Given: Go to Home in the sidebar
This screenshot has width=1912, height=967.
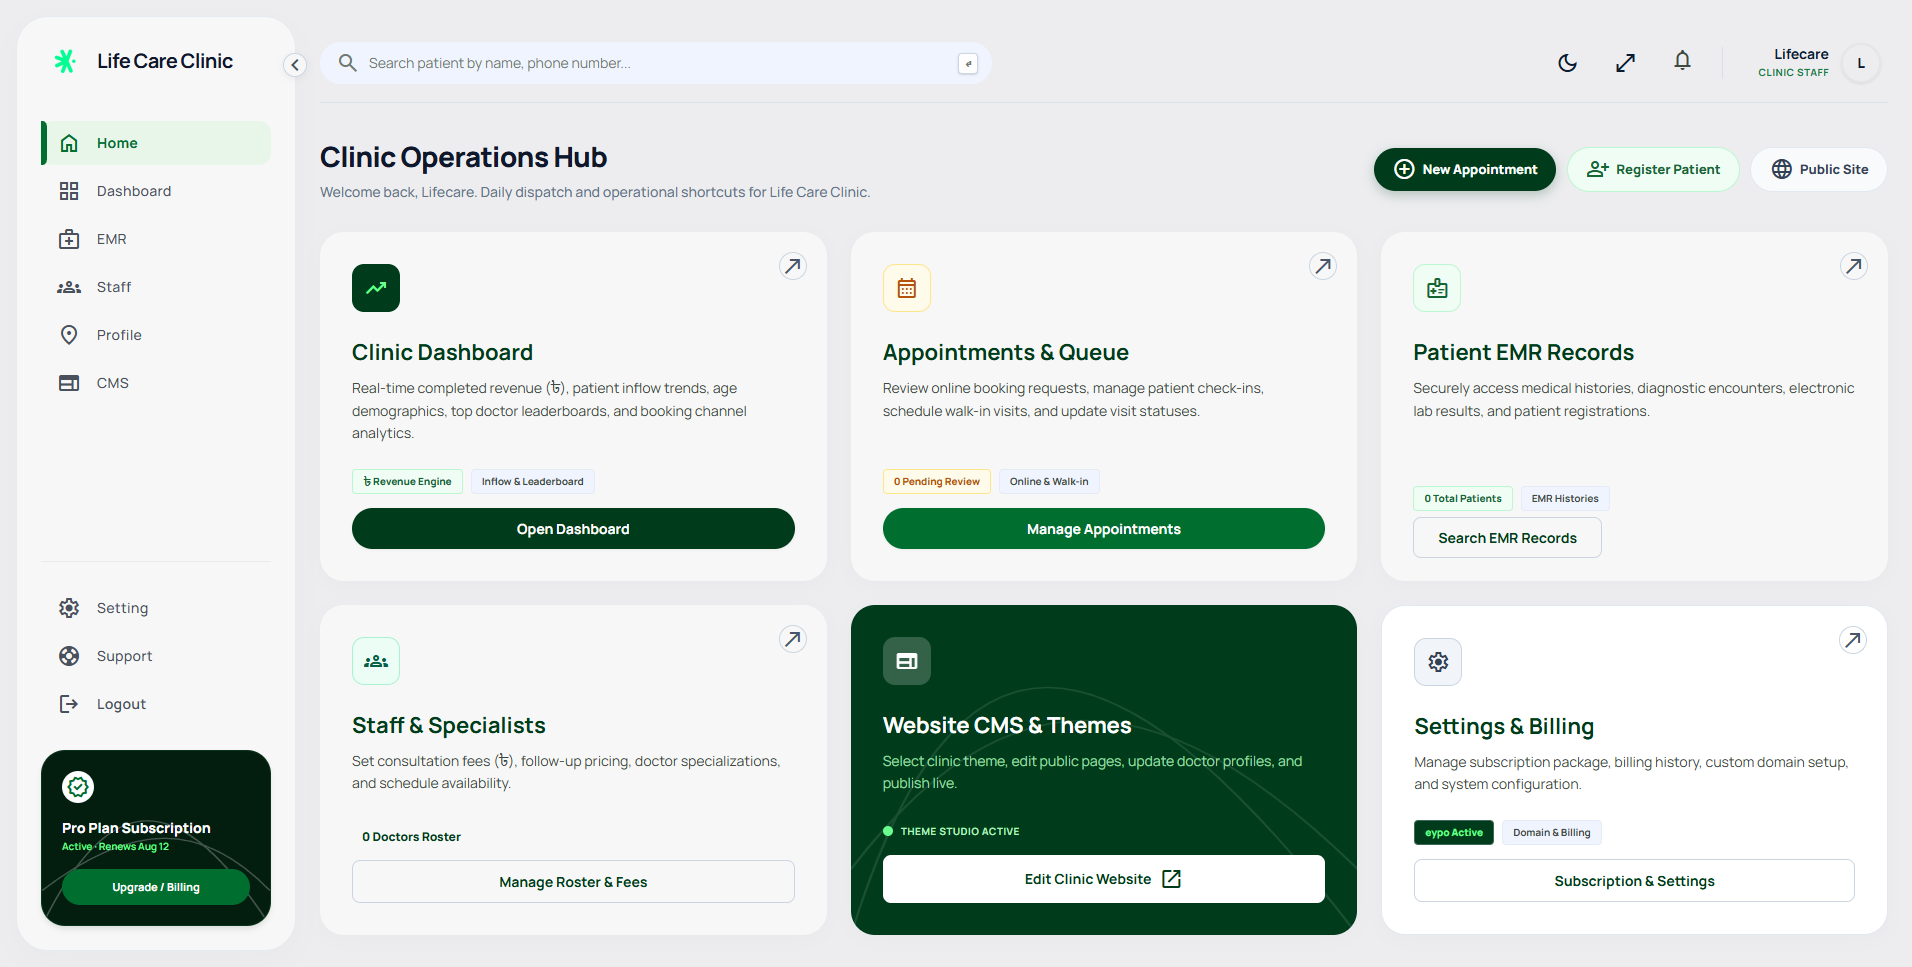Looking at the screenshot, I should pos(156,143).
